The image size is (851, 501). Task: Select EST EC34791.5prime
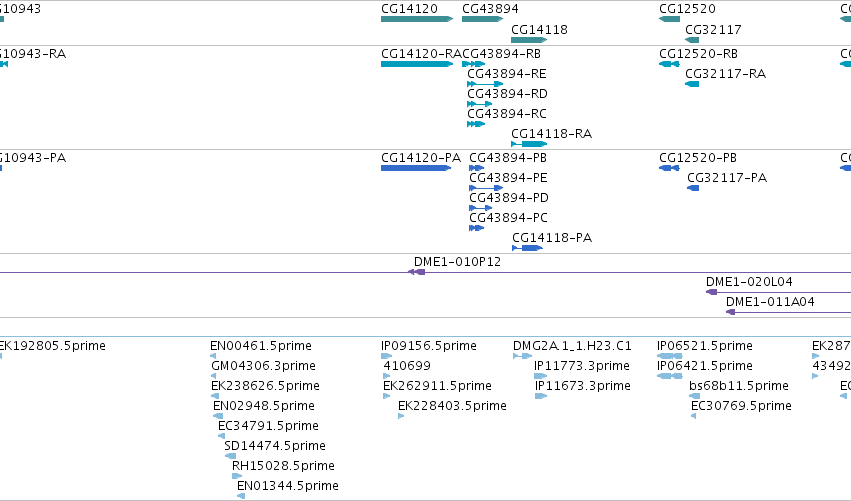[221, 436]
